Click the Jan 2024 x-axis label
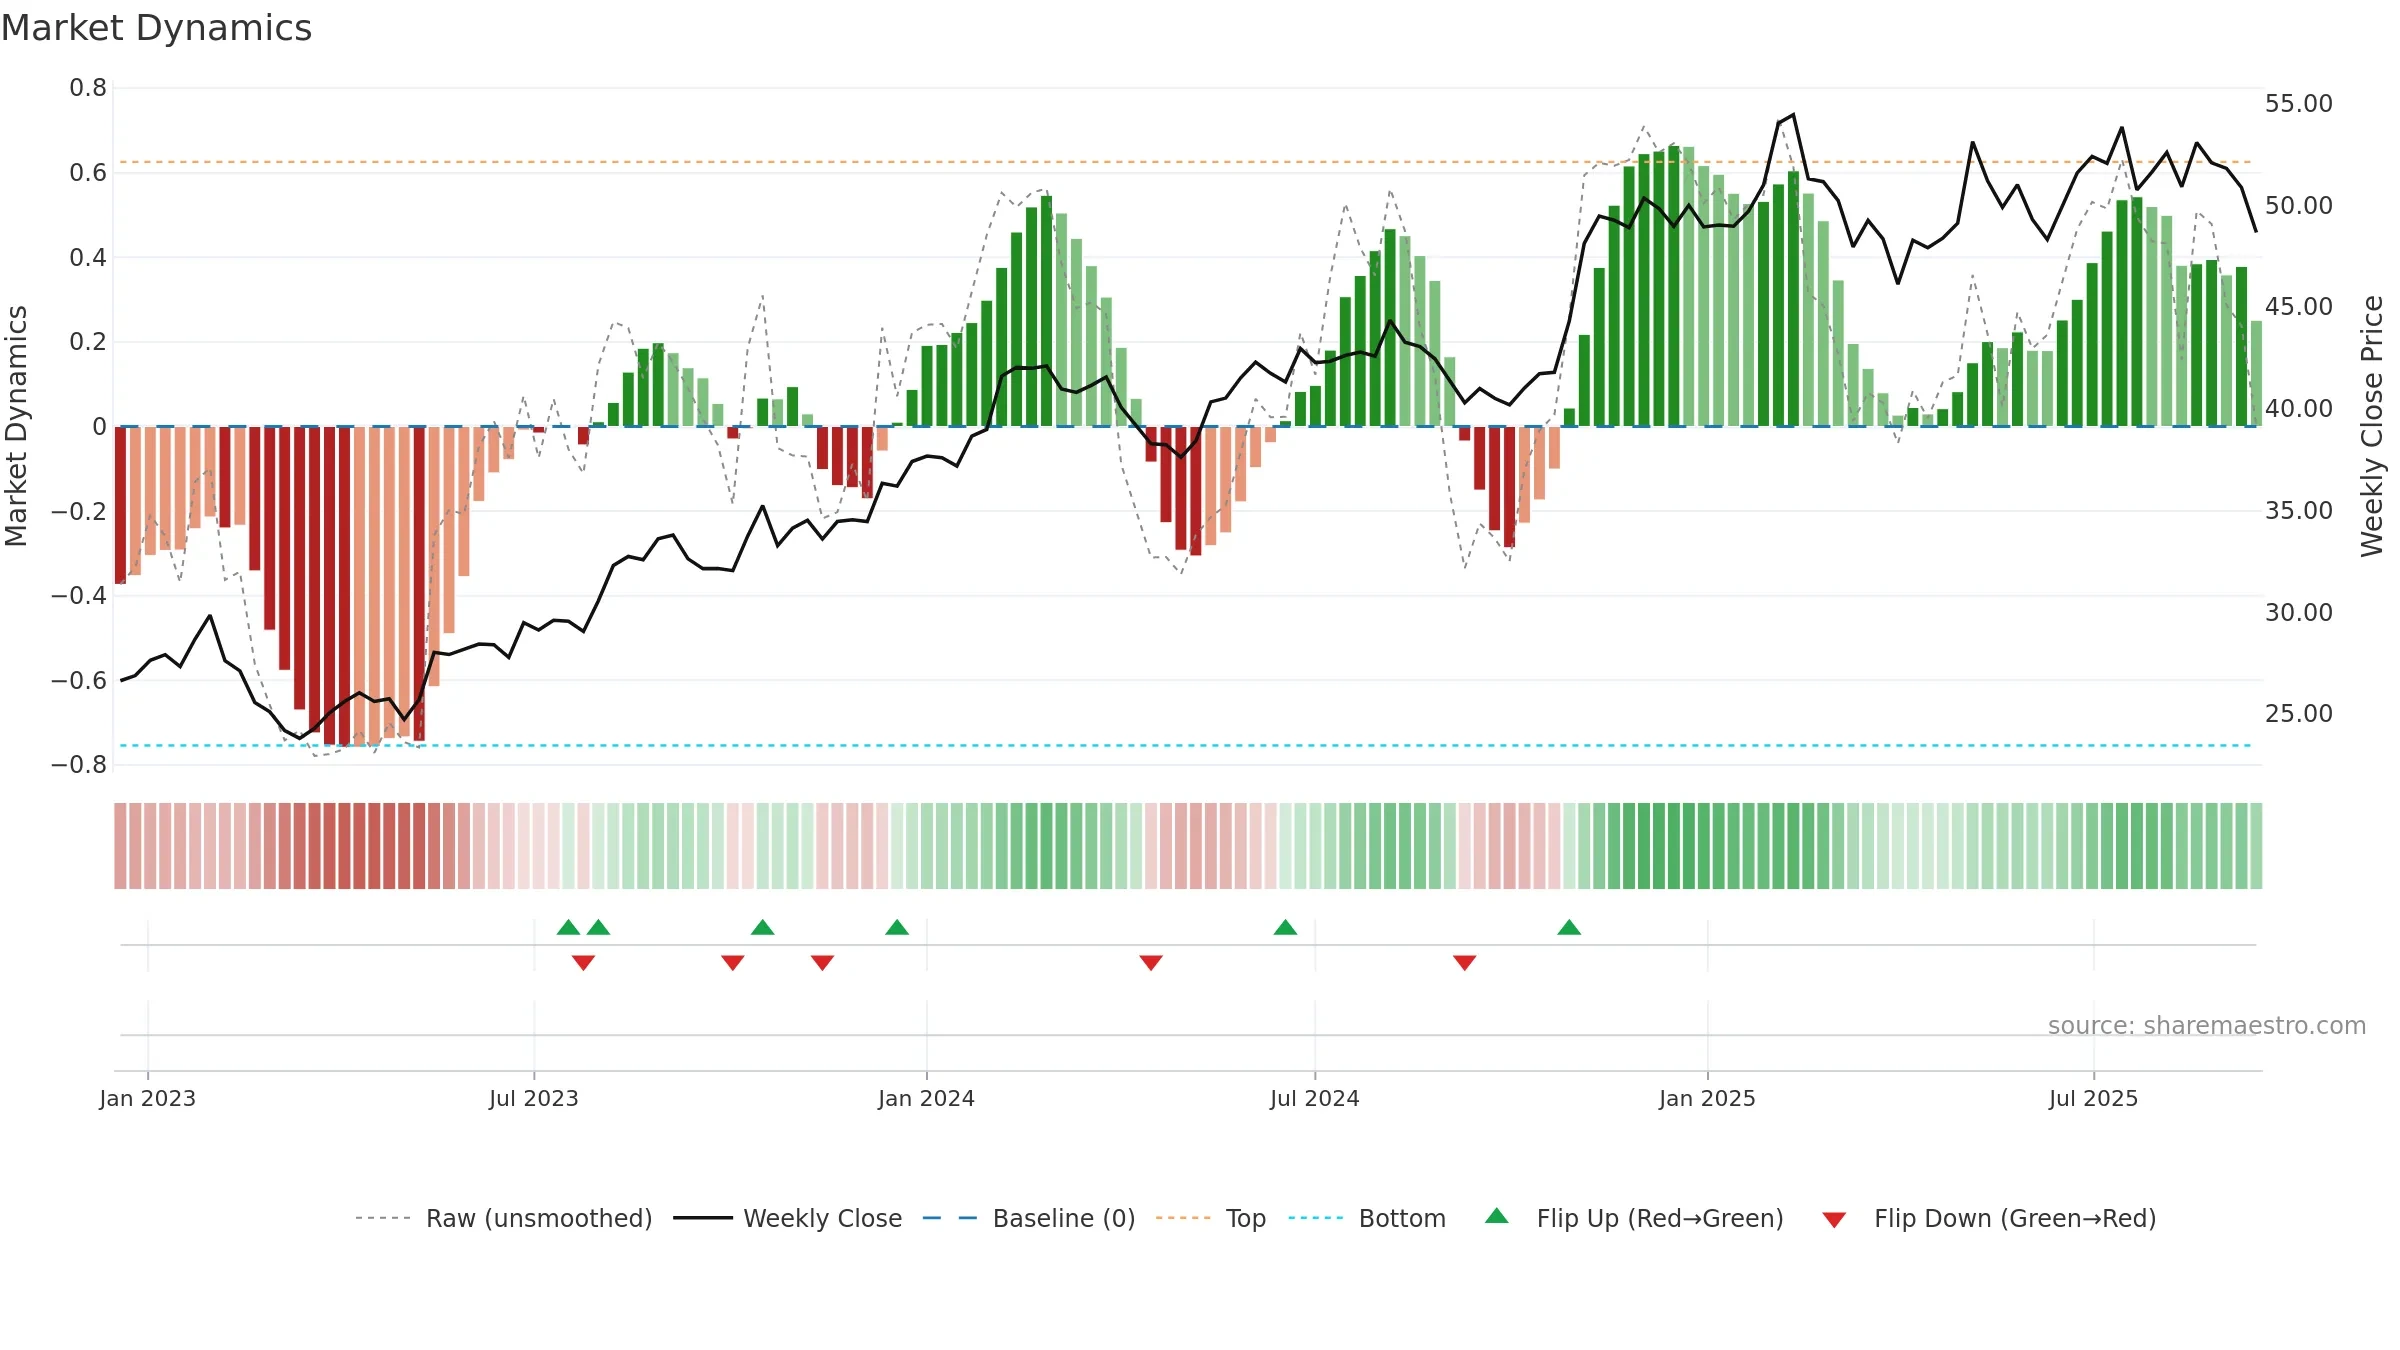Image resolution: width=2400 pixels, height=1350 pixels. (x=927, y=1098)
